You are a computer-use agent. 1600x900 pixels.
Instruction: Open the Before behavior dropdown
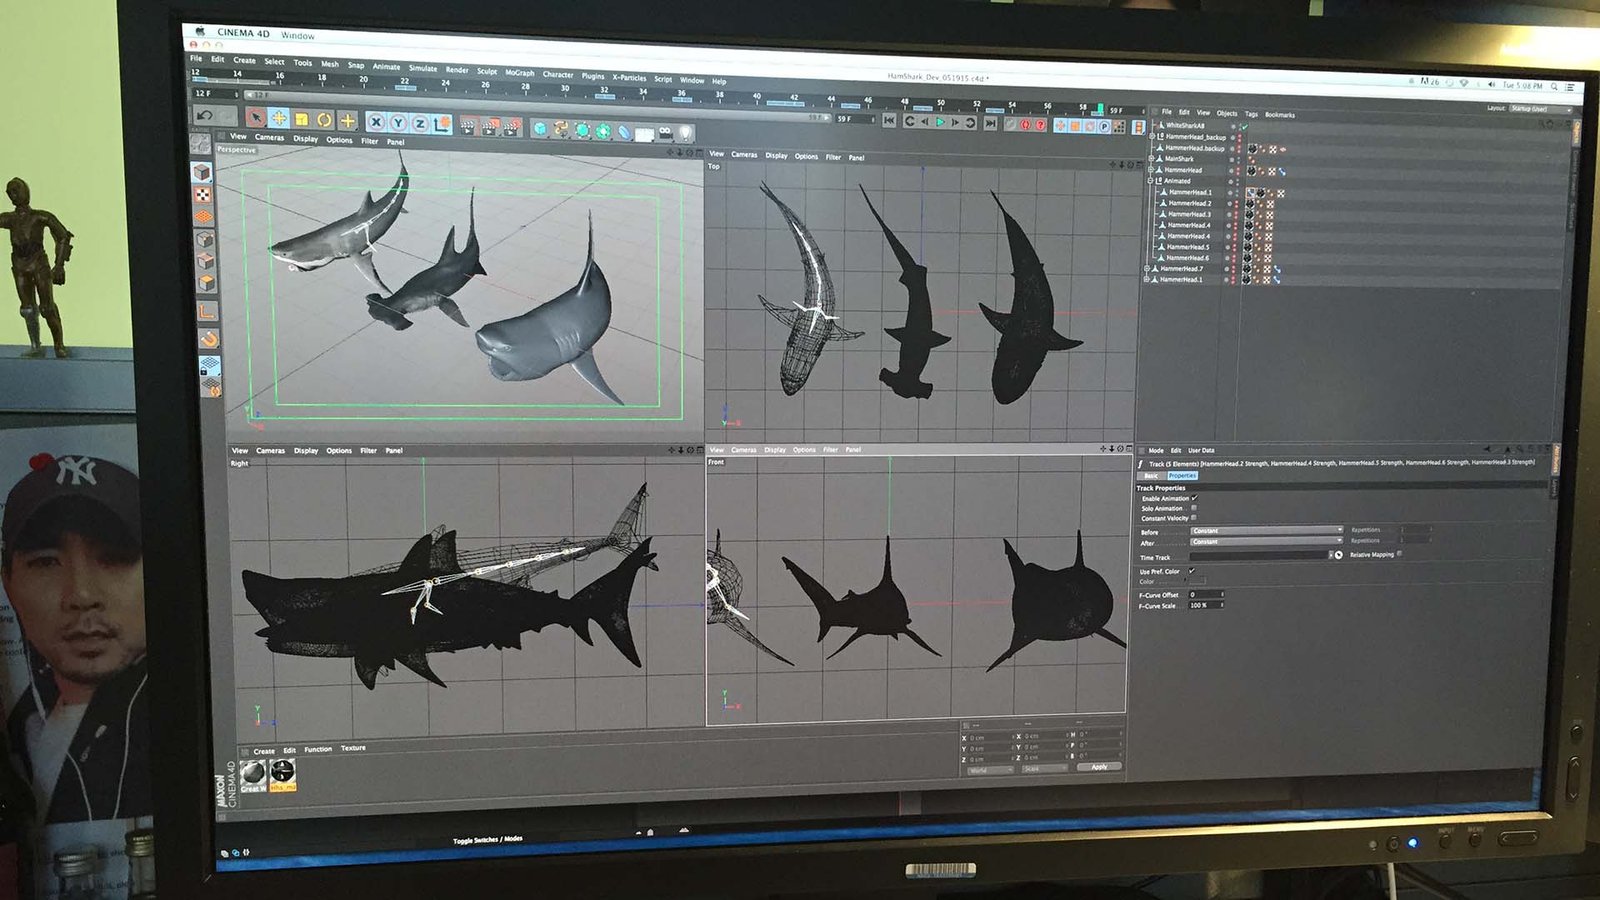coord(1265,531)
